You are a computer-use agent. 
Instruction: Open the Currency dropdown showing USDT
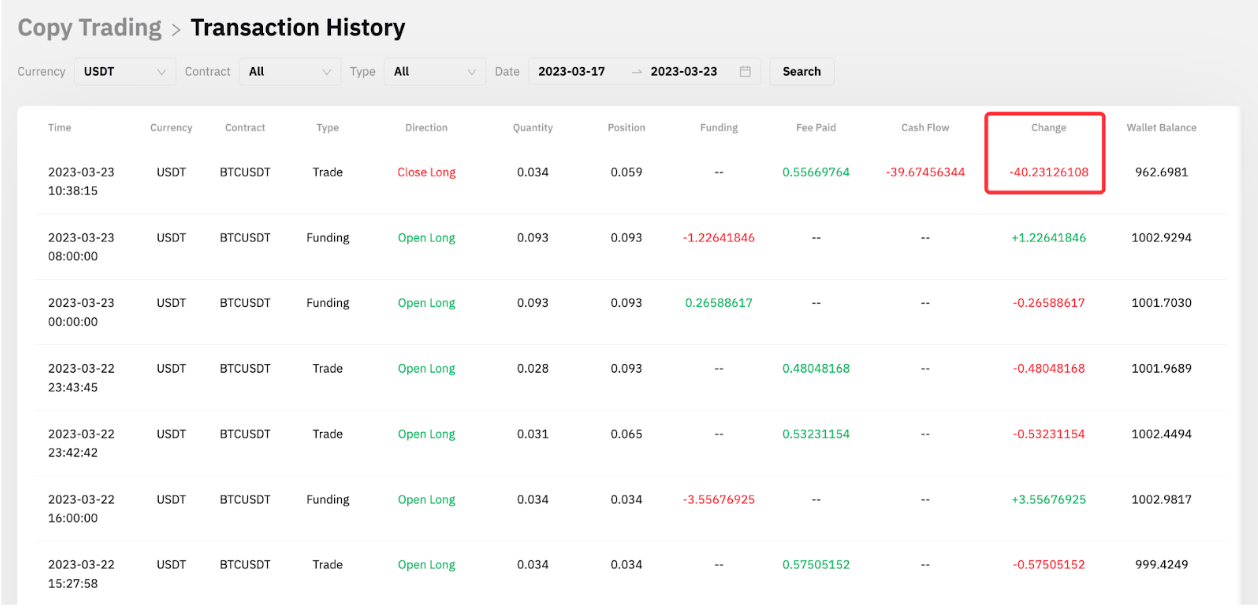[x=125, y=72]
